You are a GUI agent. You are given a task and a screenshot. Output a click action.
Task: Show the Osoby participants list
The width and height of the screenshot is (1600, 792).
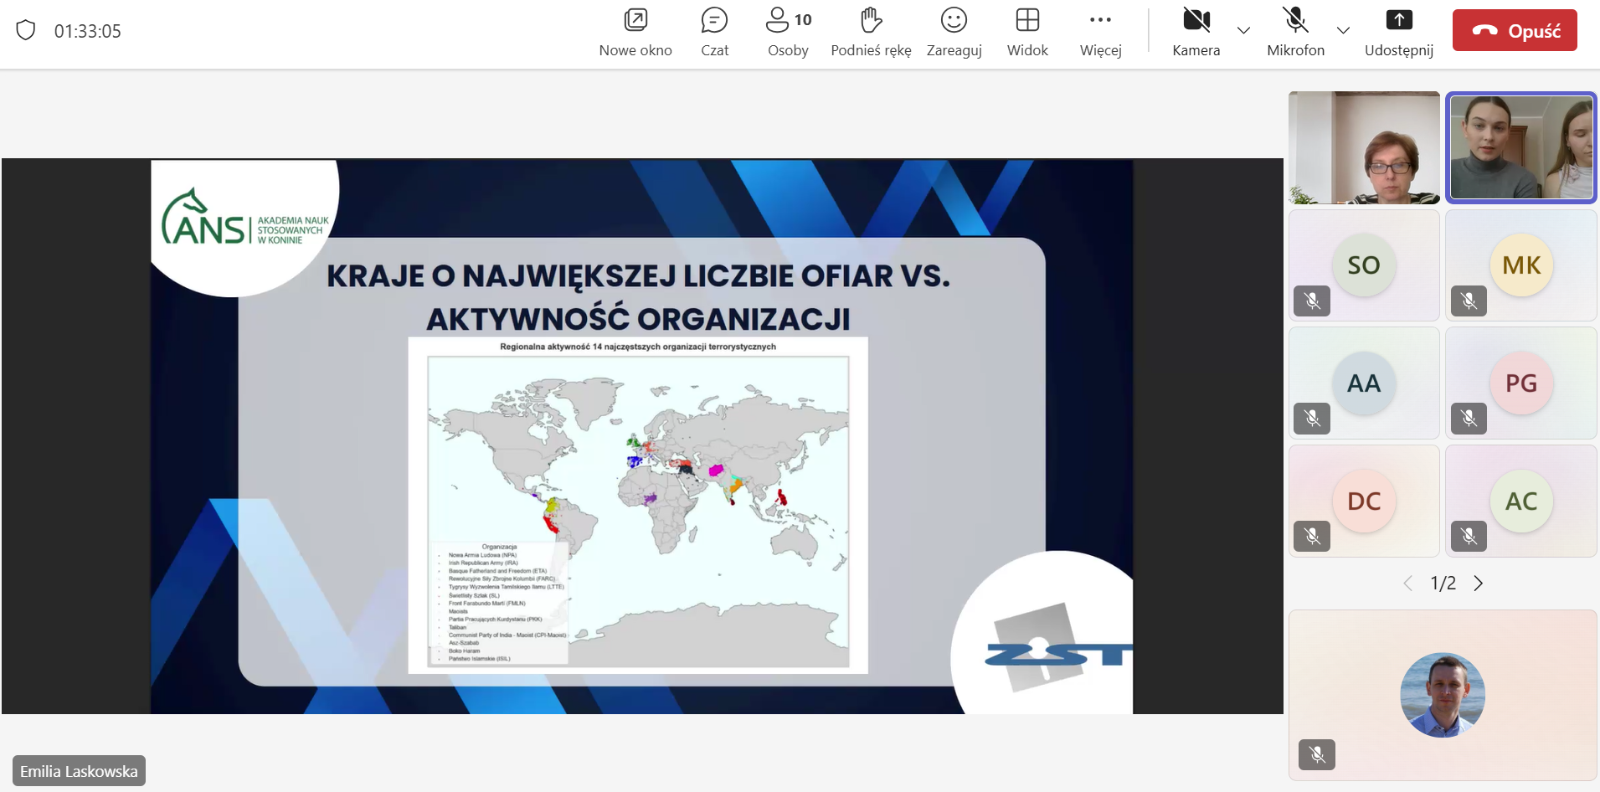tap(788, 32)
